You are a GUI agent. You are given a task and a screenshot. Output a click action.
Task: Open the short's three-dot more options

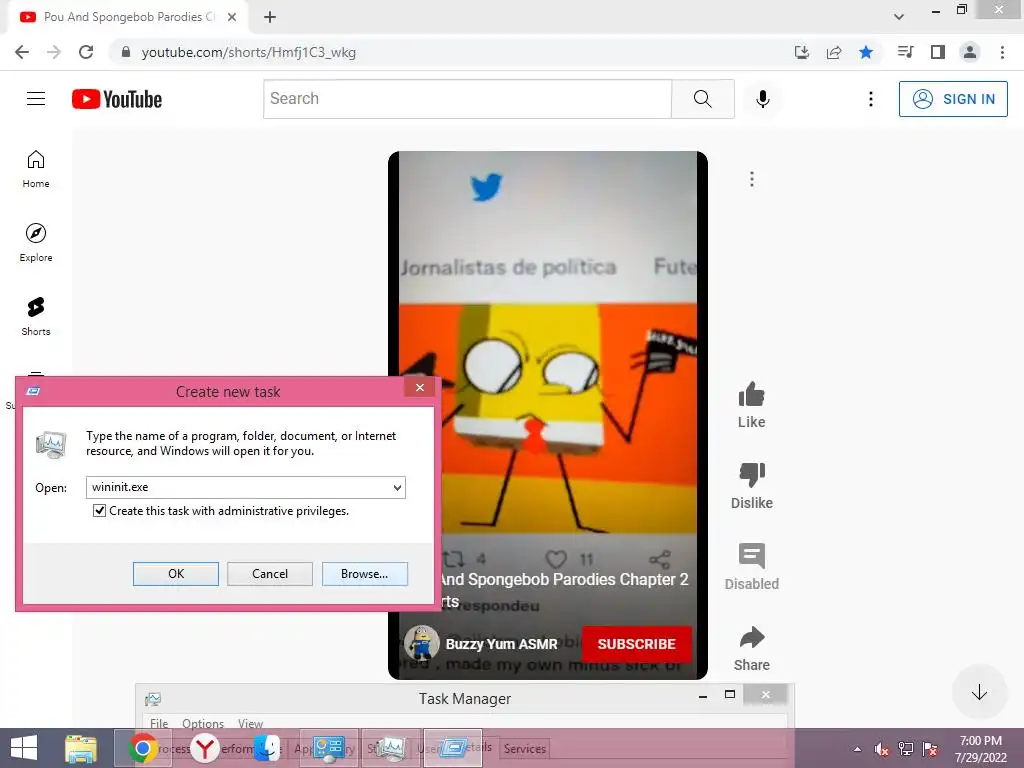(752, 179)
